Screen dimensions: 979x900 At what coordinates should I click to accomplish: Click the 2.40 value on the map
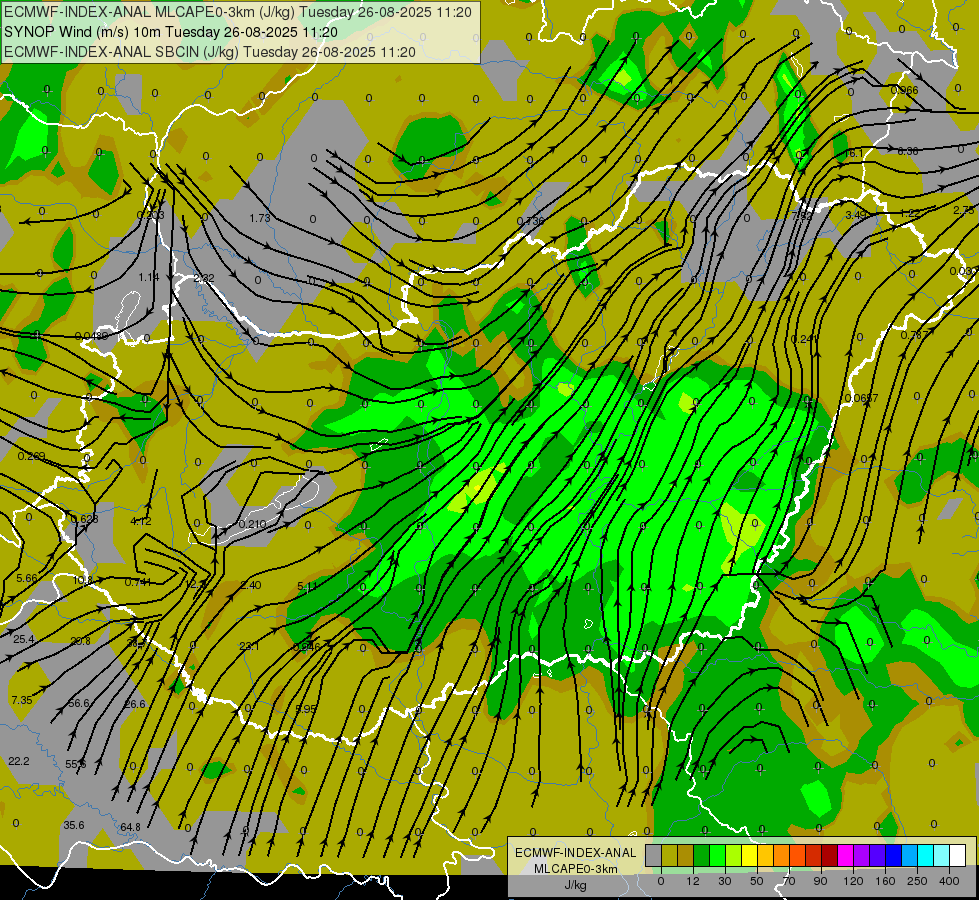point(250,585)
